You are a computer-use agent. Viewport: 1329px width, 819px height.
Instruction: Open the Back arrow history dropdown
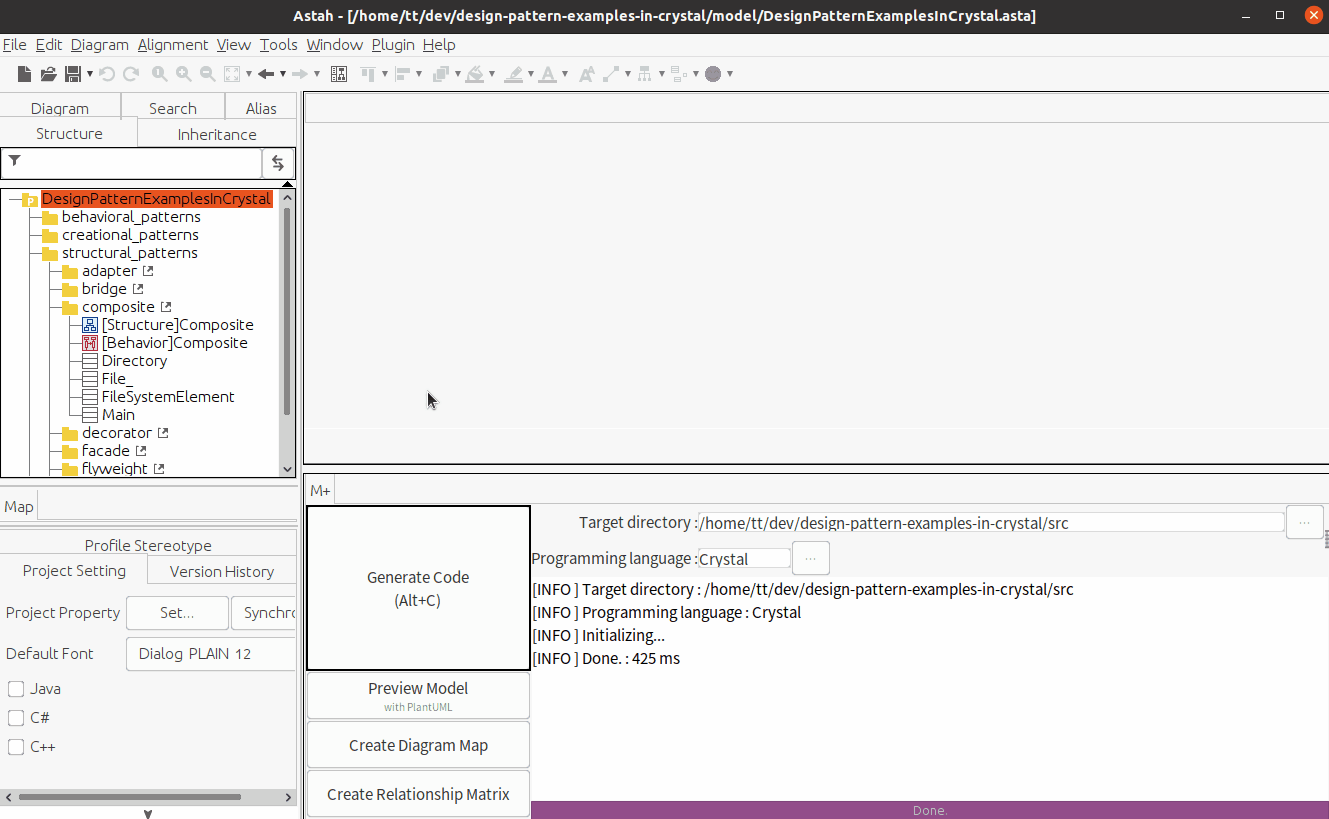(283, 74)
